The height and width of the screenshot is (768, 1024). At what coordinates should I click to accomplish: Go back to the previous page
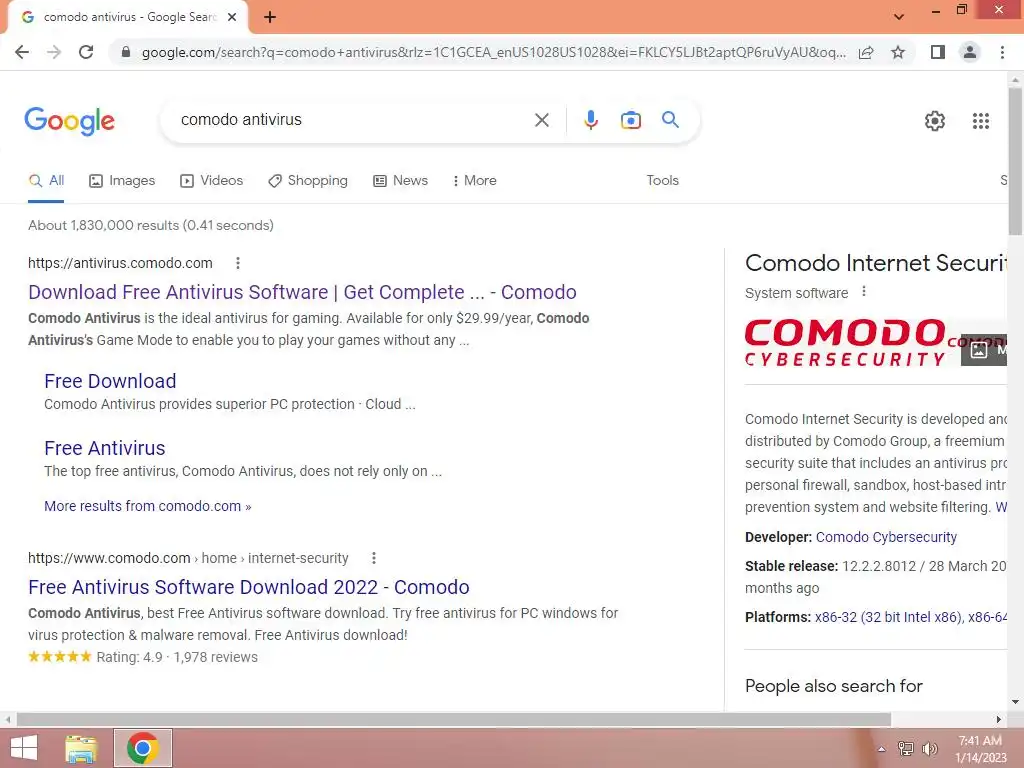(x=22, y=52)
